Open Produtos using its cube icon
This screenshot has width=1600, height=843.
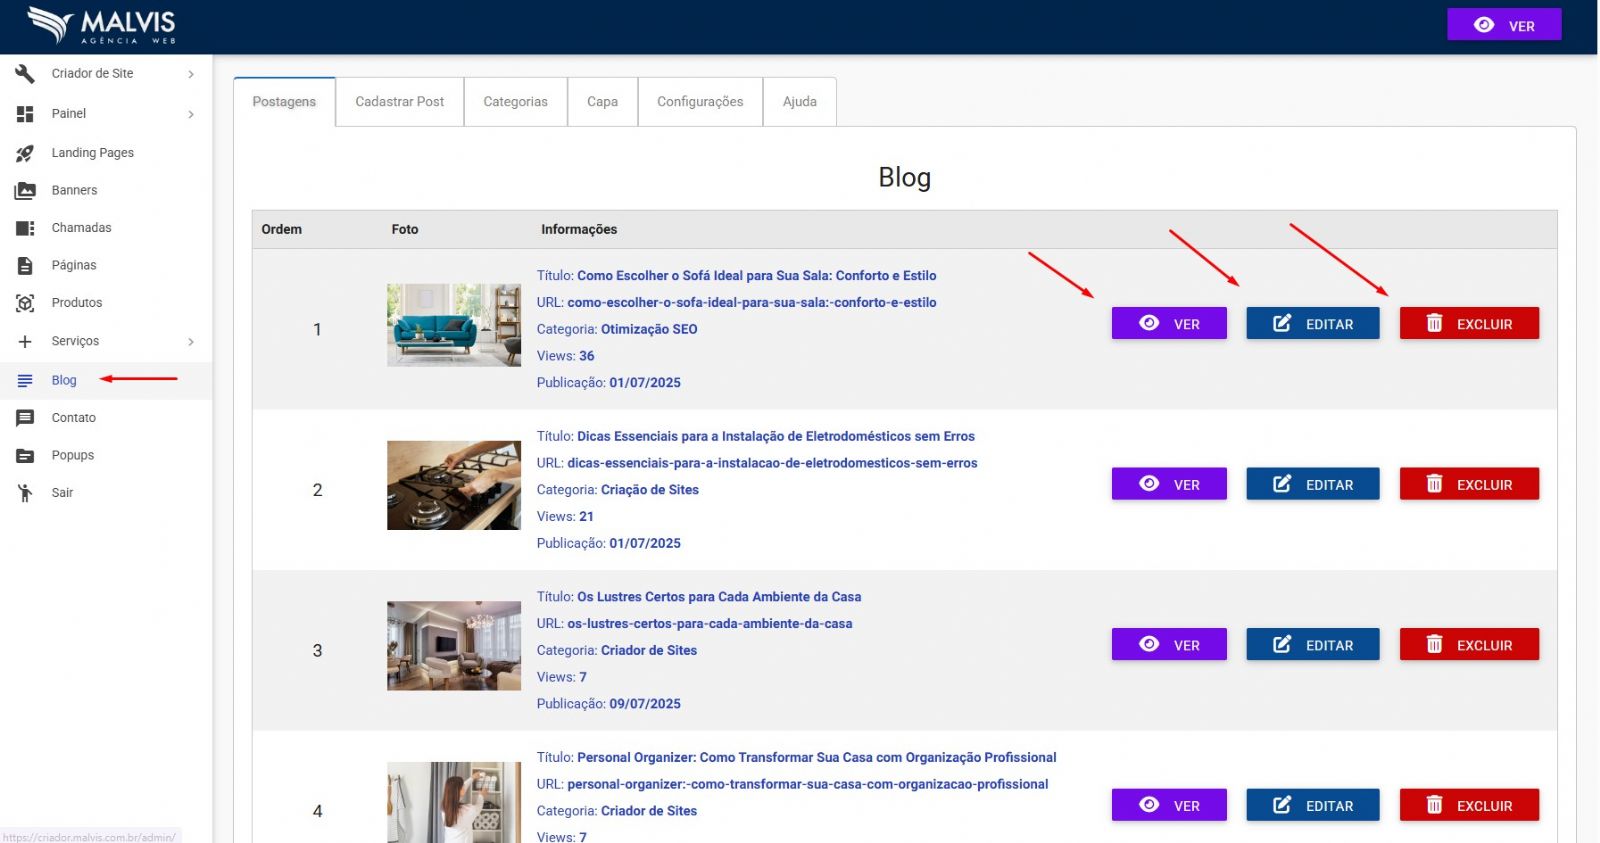[25, 303]
